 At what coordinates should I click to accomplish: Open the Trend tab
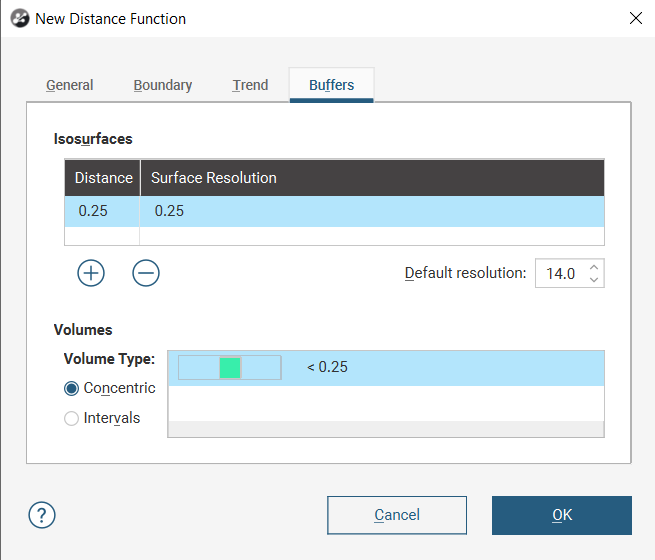pyautogui.click(x=250, y=85)
